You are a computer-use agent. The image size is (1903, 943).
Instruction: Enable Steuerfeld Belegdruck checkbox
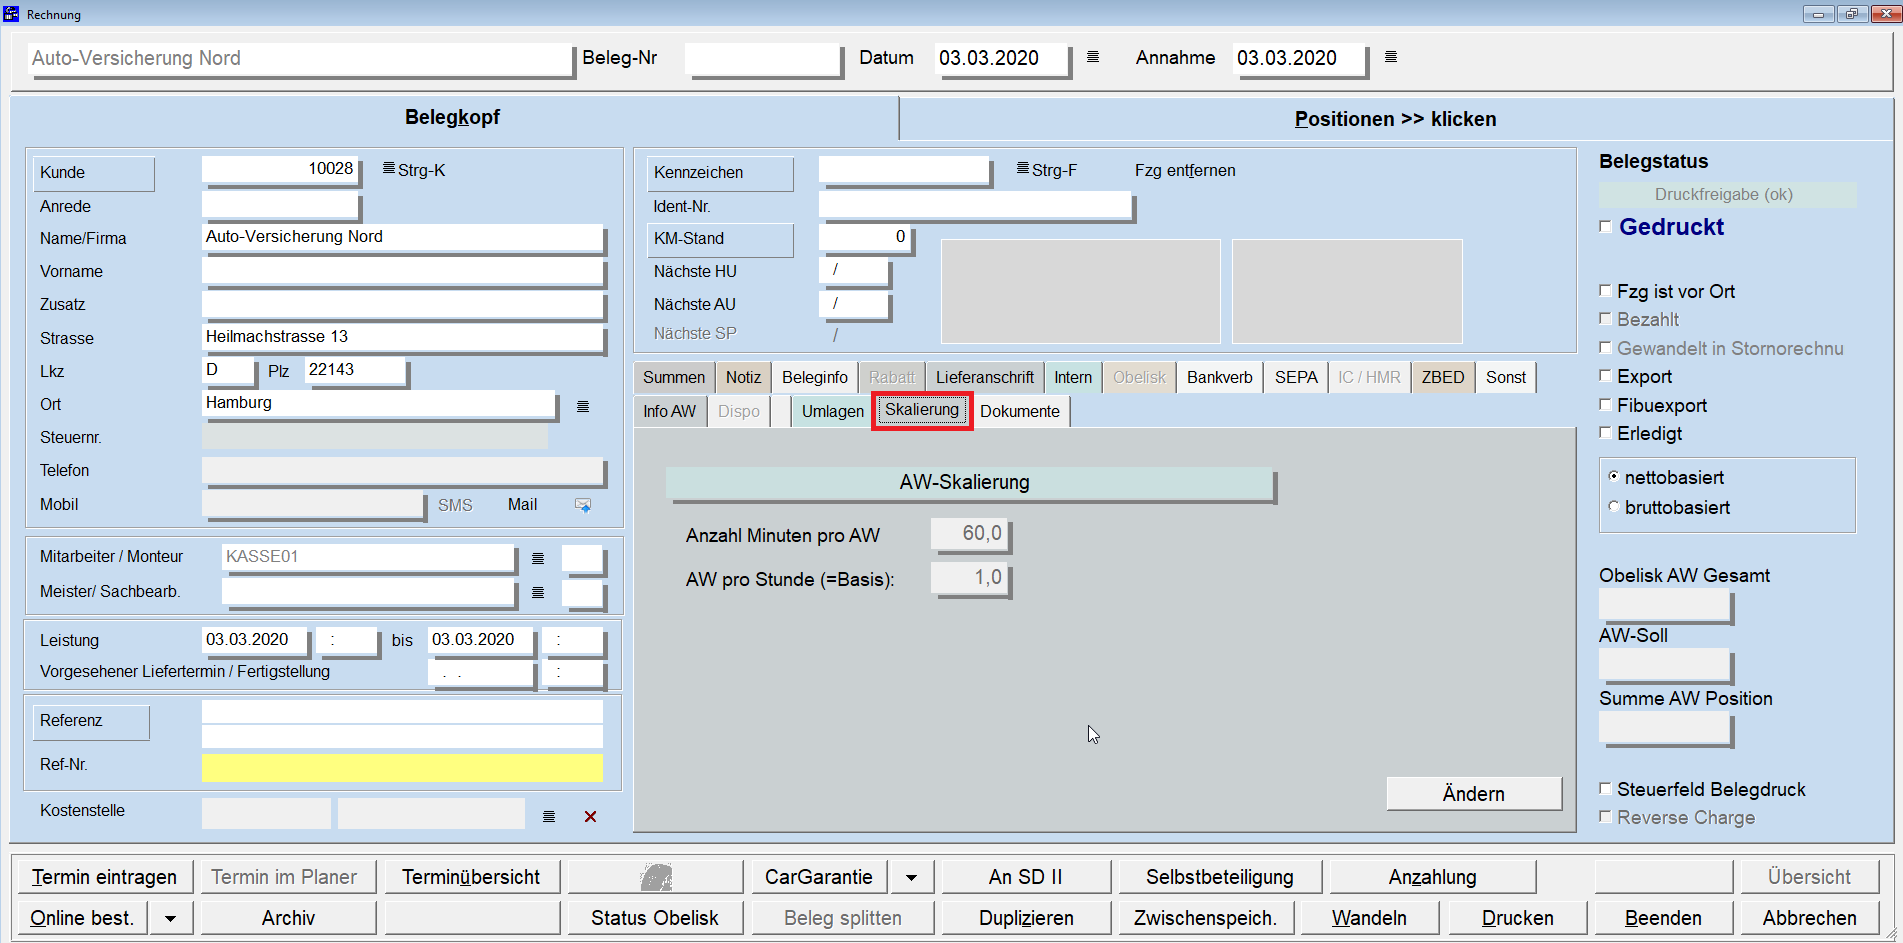point(1606,789)
